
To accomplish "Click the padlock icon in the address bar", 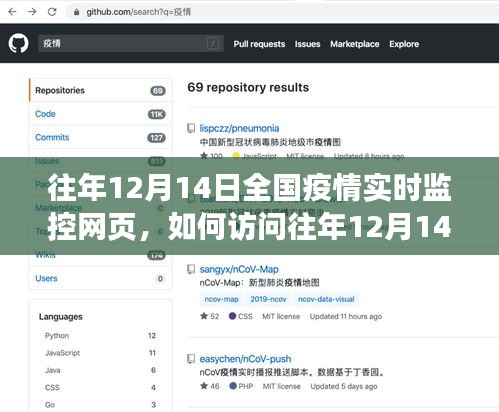I will [x=76, y=12].
